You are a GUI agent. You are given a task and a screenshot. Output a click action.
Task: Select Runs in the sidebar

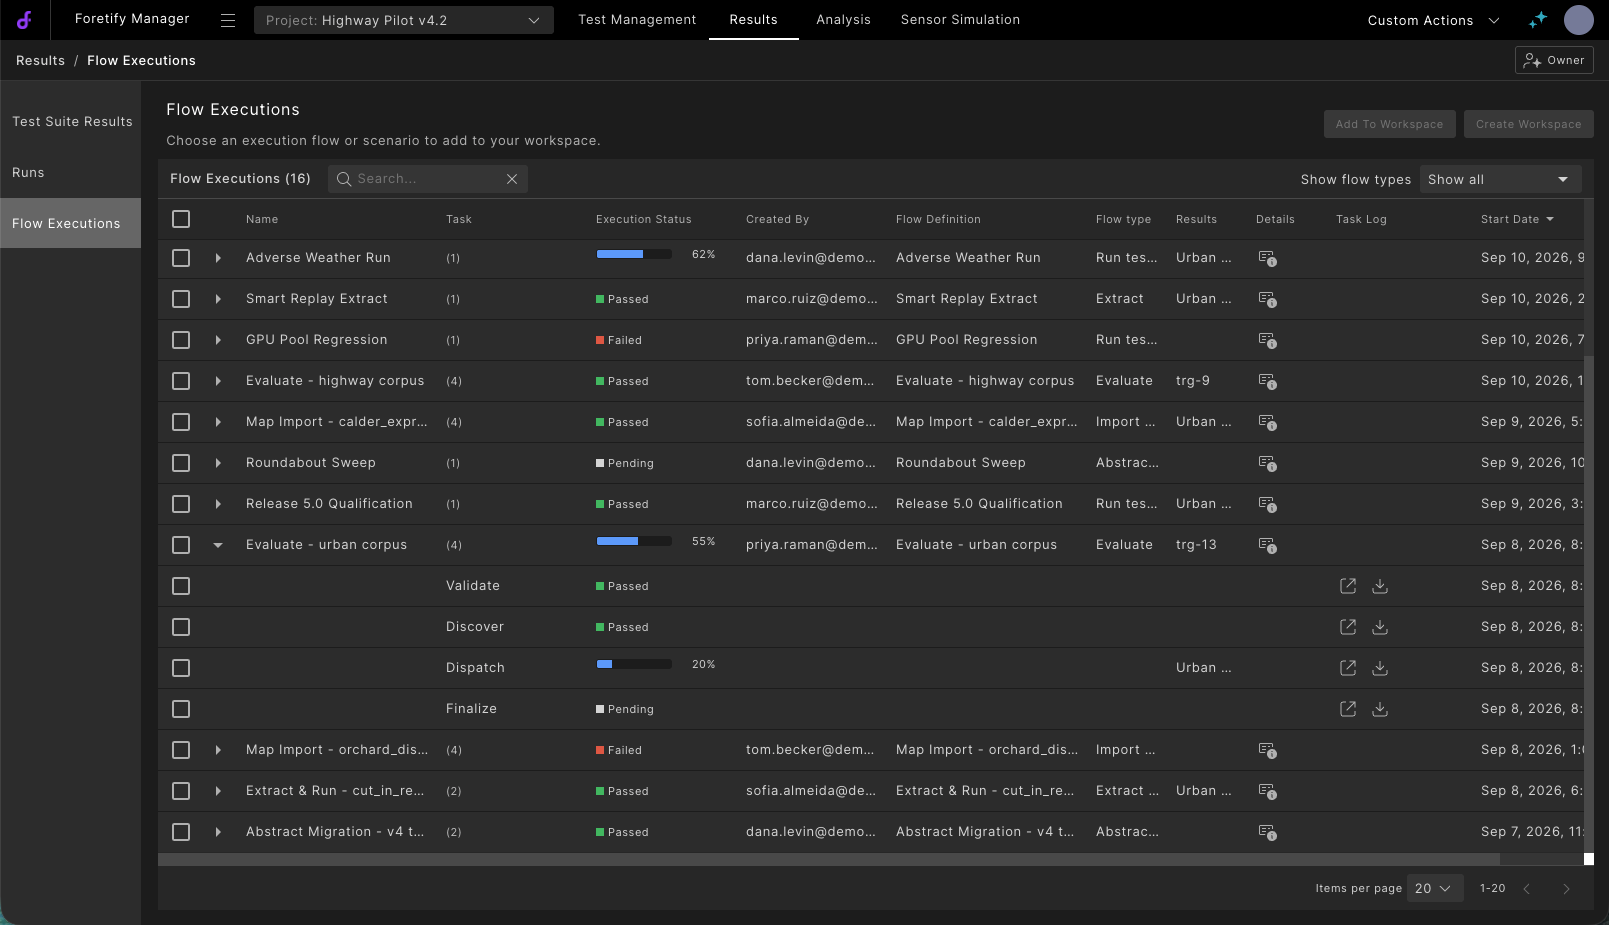click(71, 173)
